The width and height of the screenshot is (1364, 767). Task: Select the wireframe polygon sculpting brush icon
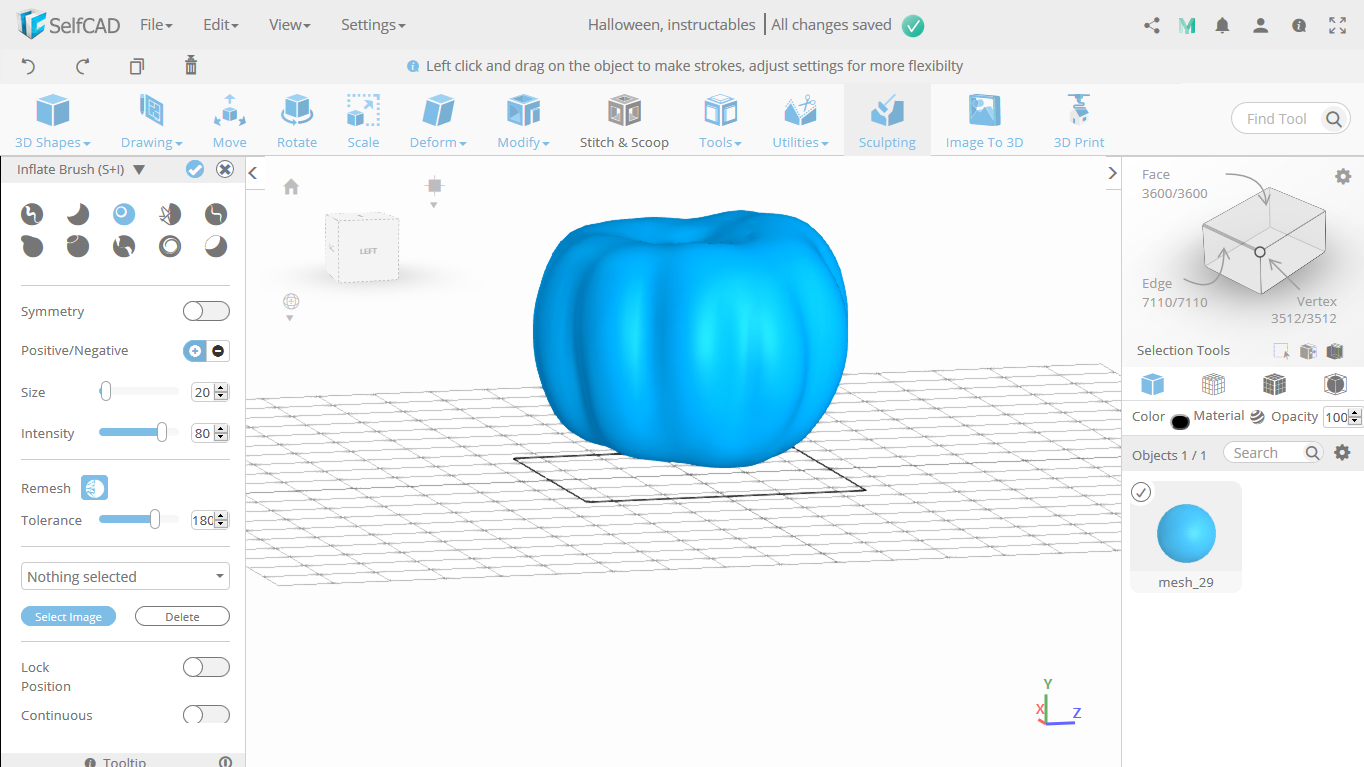click(170, 213)
